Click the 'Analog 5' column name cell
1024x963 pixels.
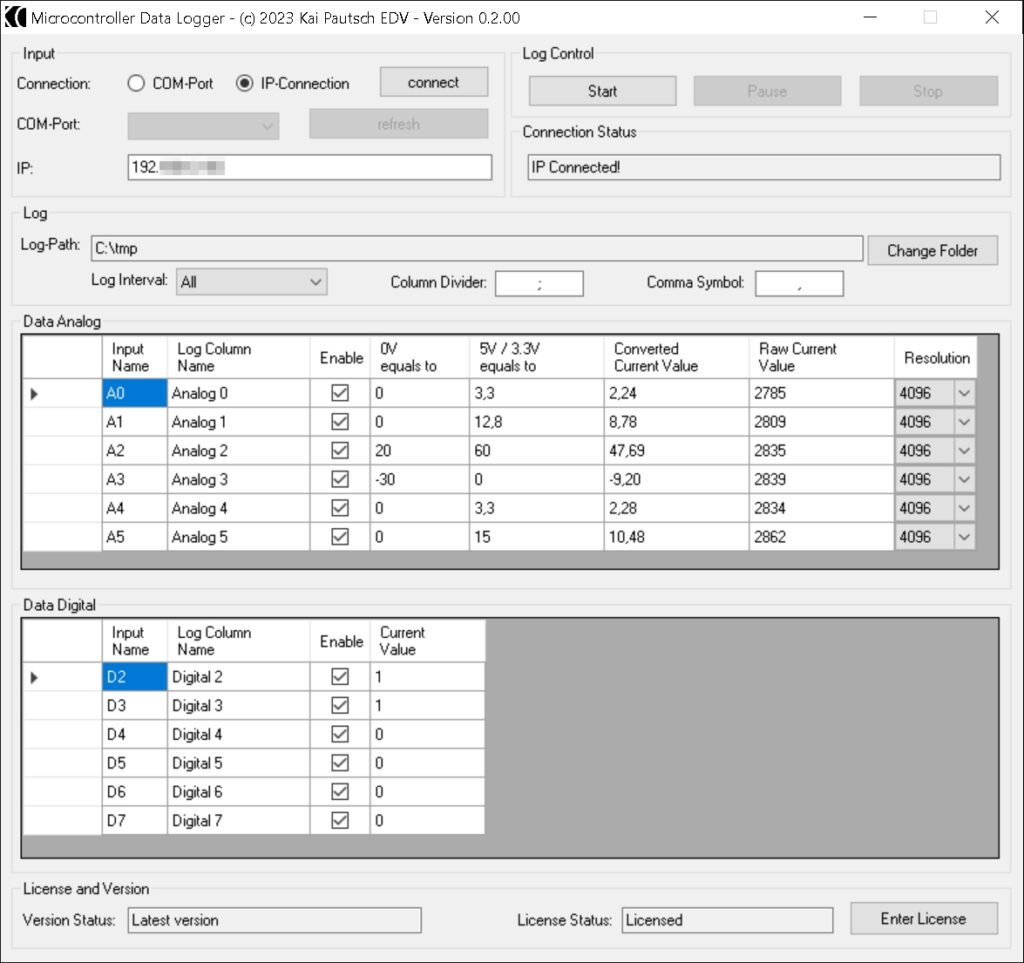238,537
